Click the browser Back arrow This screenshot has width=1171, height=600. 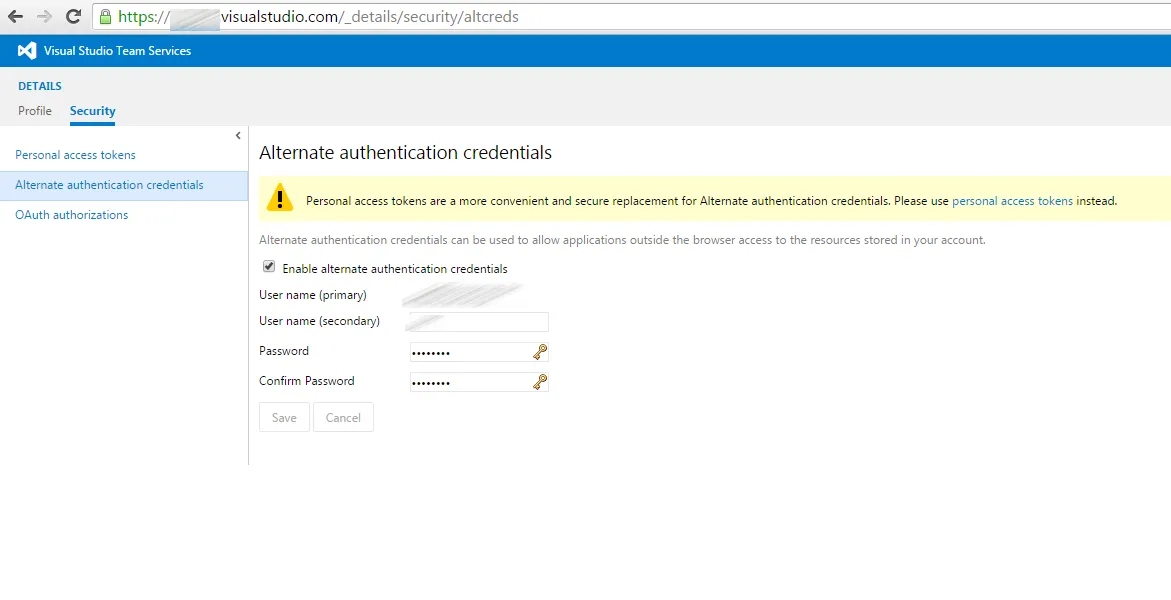pos(15,16)
